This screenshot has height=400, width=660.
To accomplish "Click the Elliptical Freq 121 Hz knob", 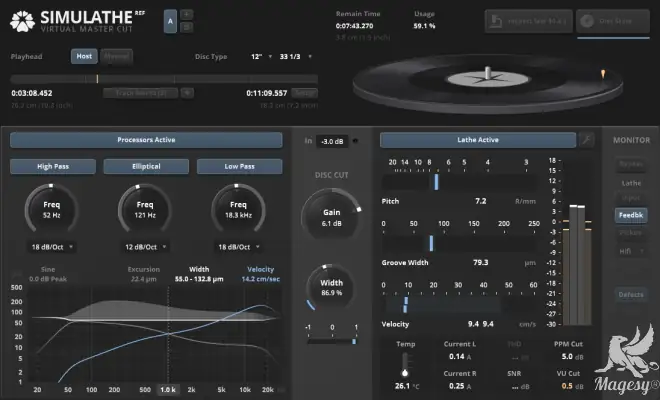I will coord(145,209).
